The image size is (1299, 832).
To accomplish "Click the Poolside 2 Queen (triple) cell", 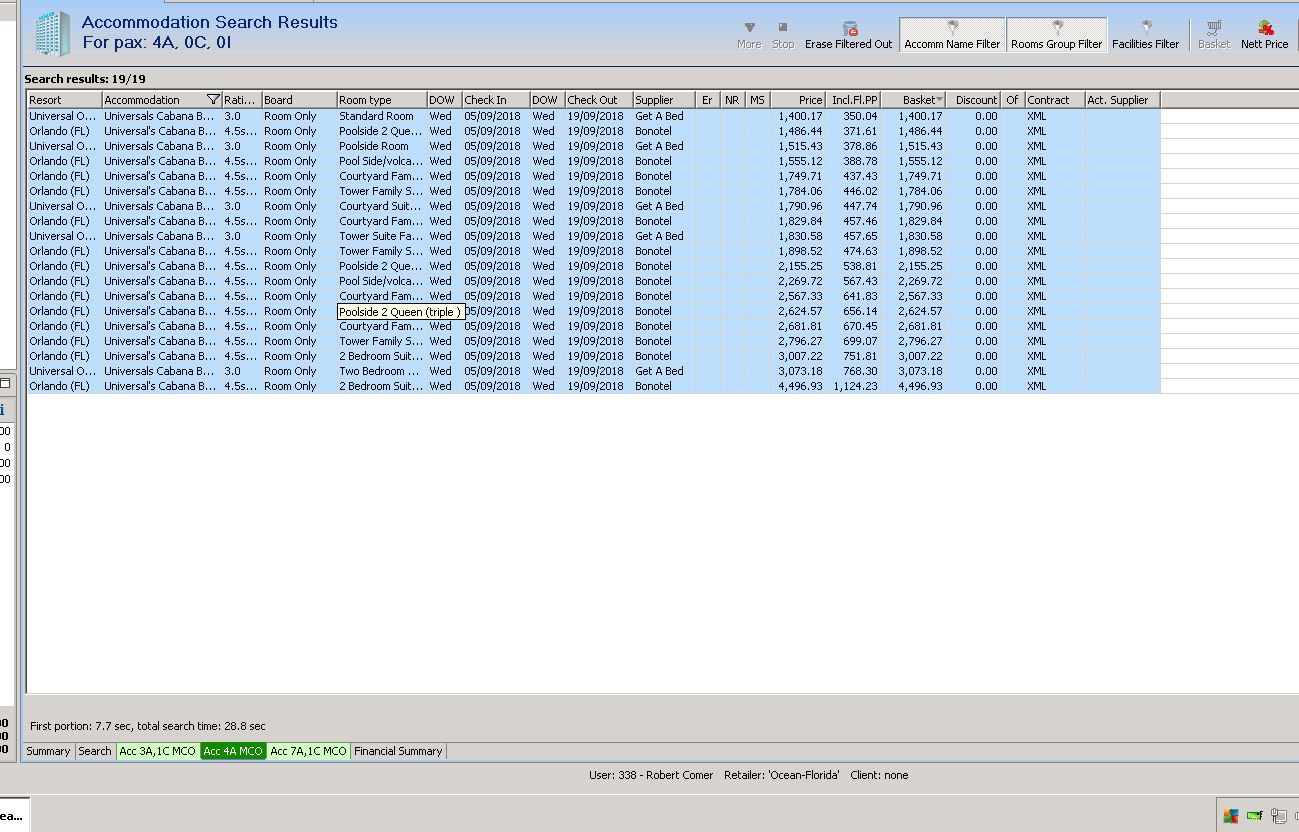I will click(400, 312).
